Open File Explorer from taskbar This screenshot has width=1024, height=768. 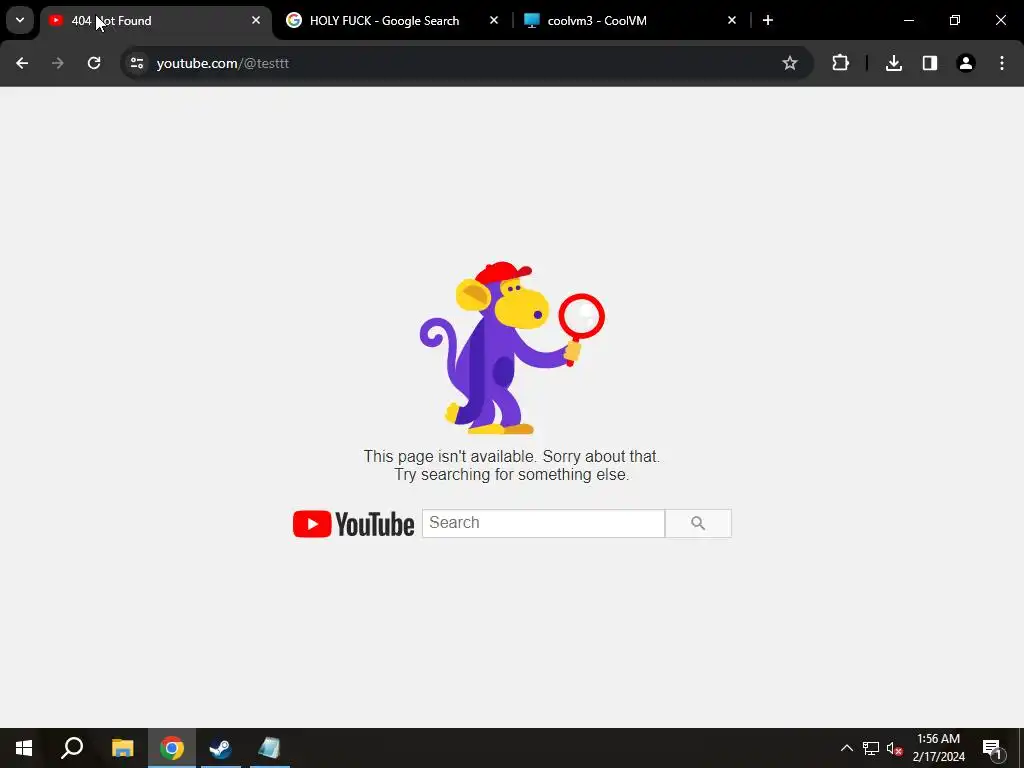pos(122,748)
